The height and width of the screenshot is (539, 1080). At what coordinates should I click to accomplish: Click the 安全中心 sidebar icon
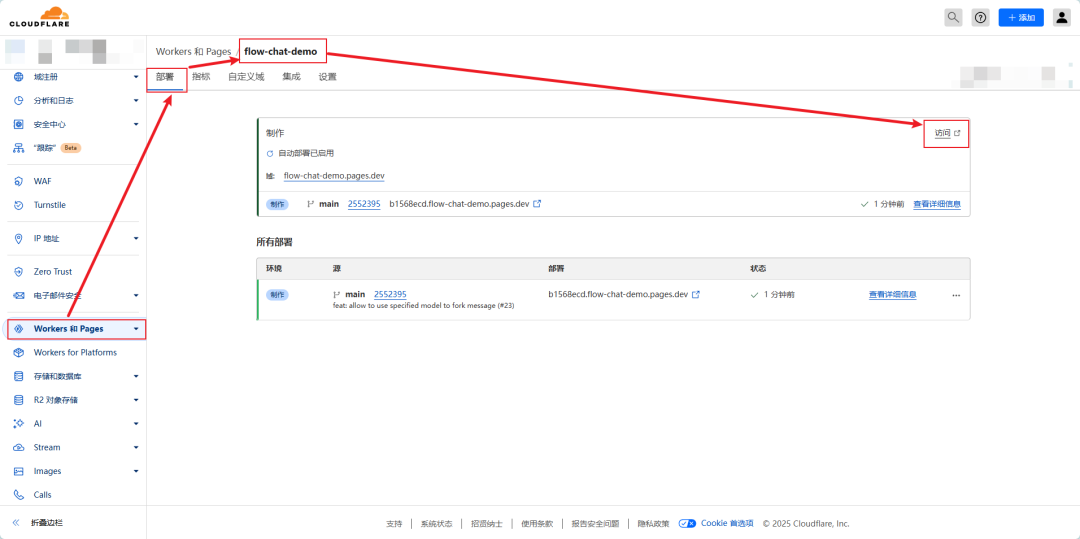[19, 125]
